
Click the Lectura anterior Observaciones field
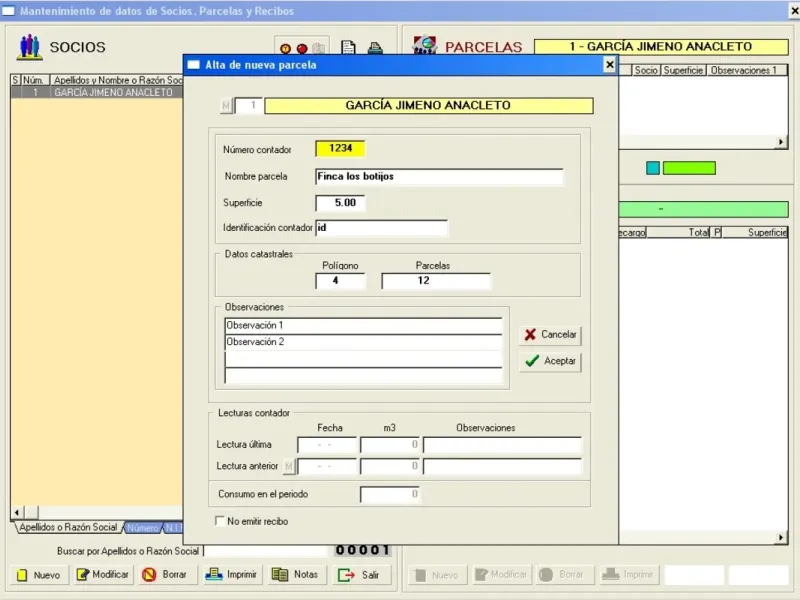(502, 466)
